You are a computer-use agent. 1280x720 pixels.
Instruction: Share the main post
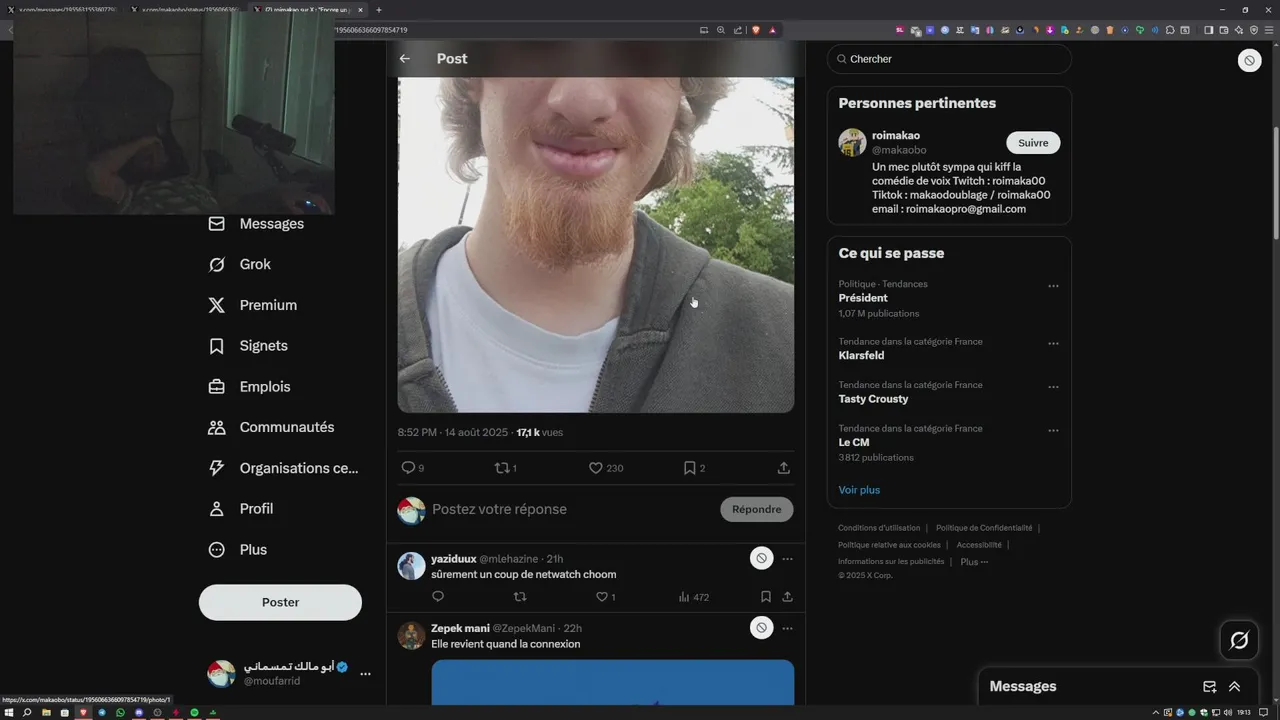[784, 468]
